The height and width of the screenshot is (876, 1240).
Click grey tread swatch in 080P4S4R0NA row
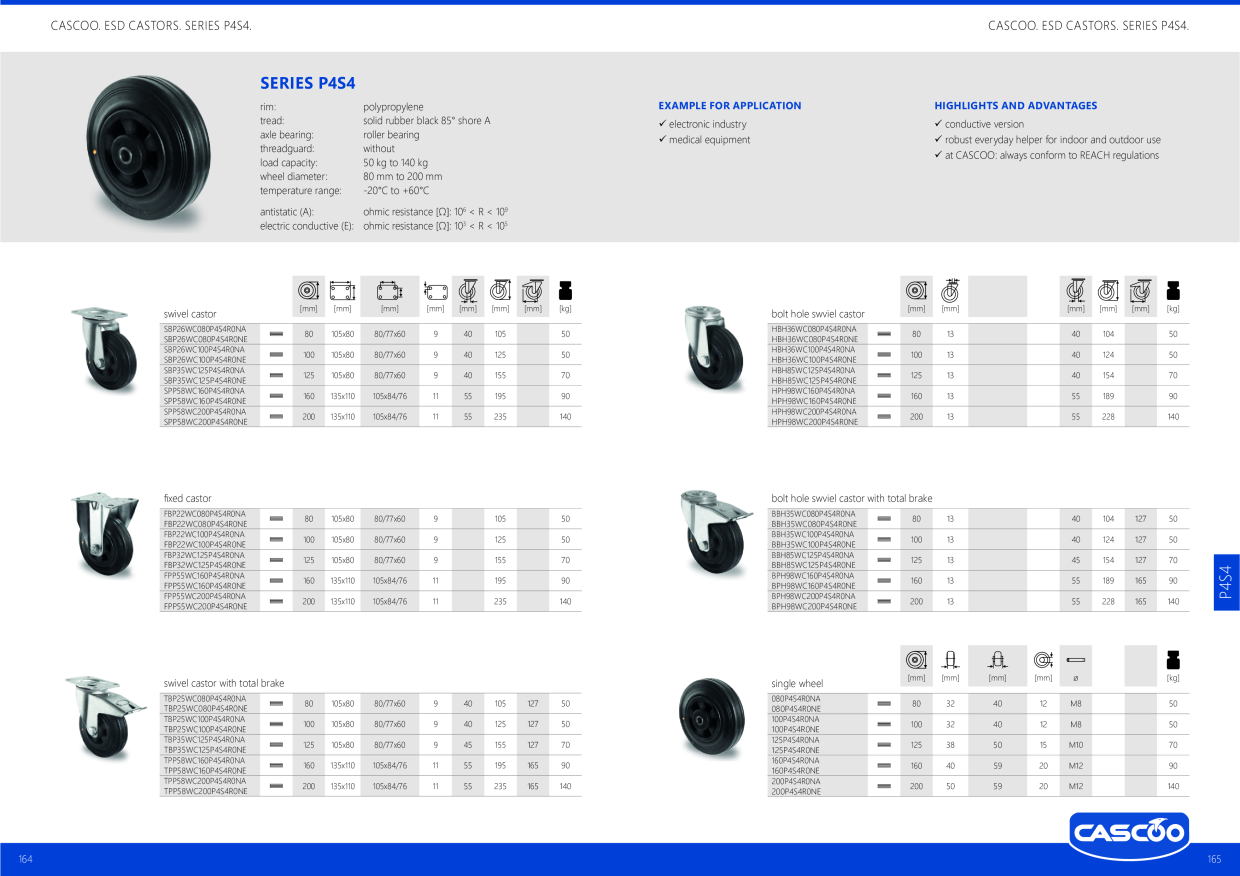point(885,703)
